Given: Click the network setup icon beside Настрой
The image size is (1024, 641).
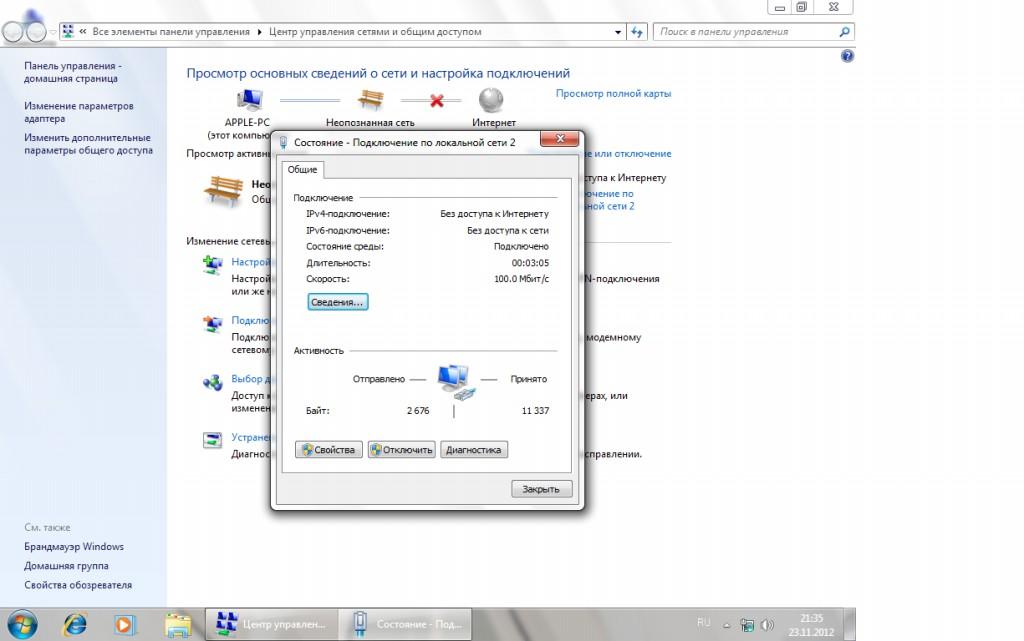Looking at the screenshot, I should [x=212, y=264].
